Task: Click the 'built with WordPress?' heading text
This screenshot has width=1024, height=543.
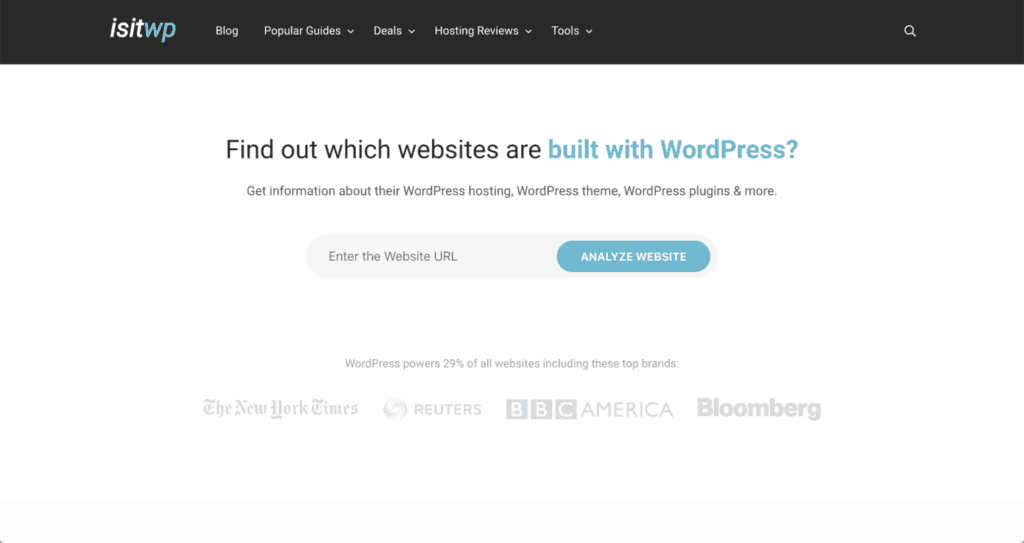Action: click(x=673, y=149)
